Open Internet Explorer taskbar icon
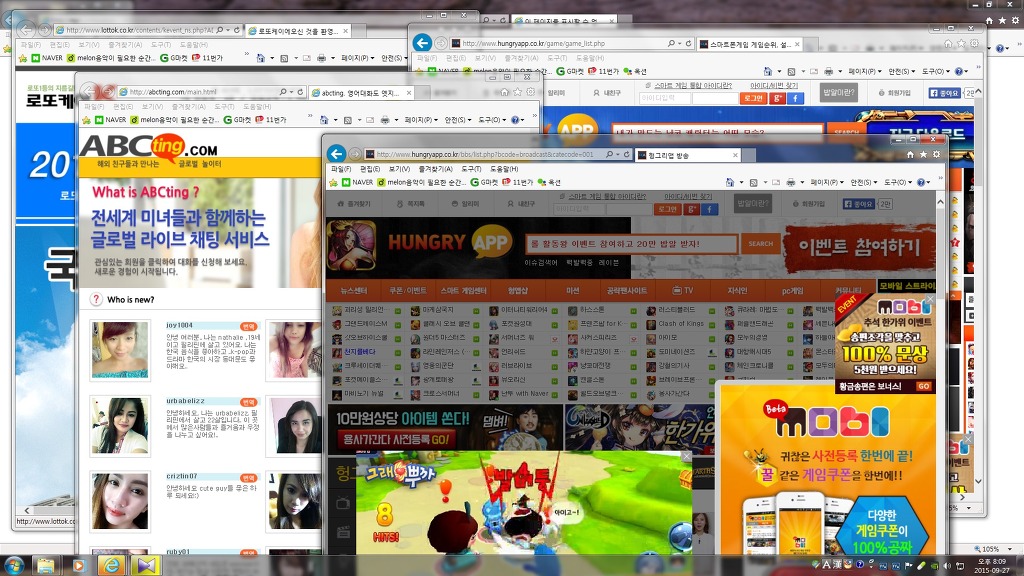Viewport: 1024px width, 576px height. coord(111,565)
